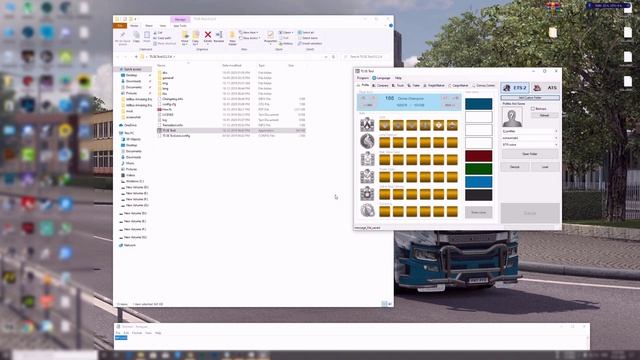The image size is (640, 360).
Task: Switch to the FreightMarket tab
Action: coord(433,85)
